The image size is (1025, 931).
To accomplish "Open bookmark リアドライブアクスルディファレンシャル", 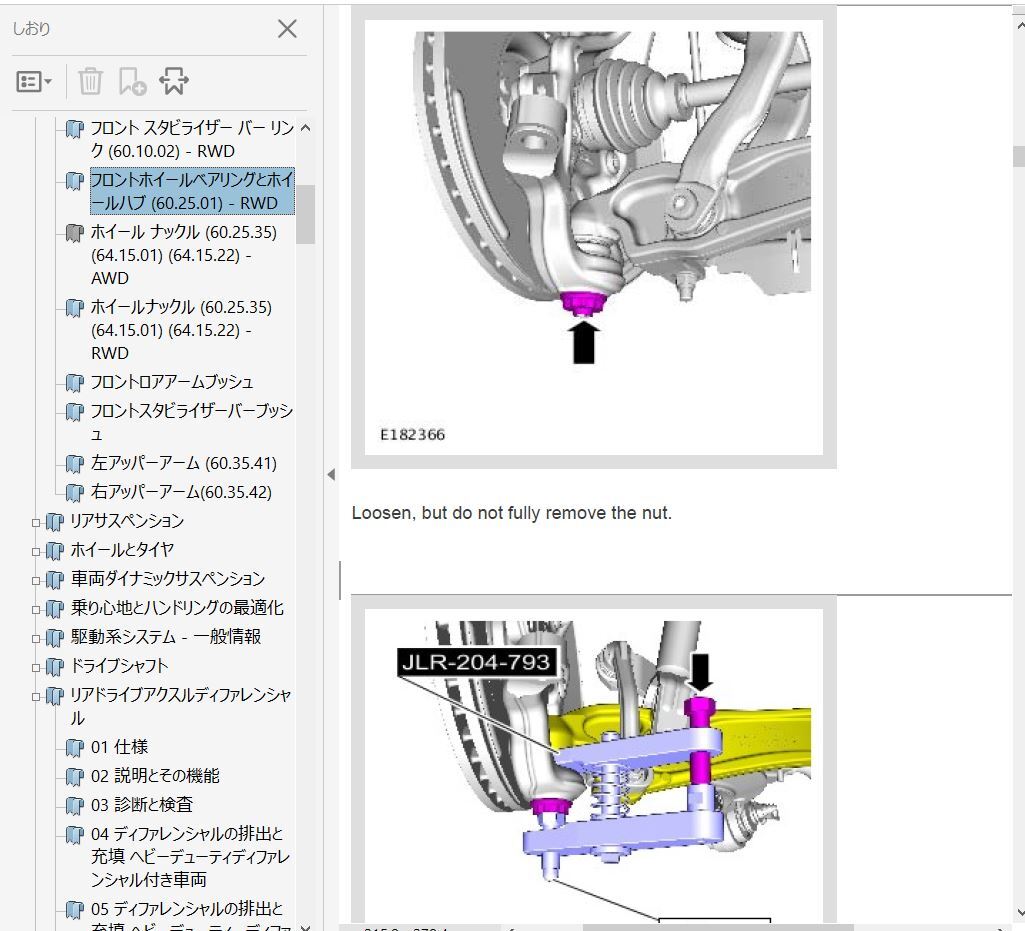I will (x=180, y=707).
